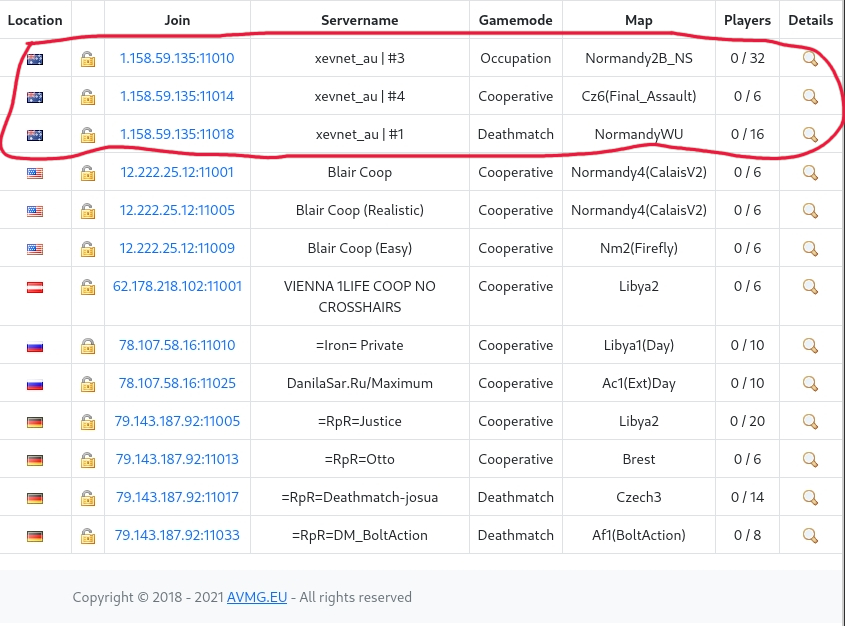845x626 pixels.
Task: Click Austrian flag beside Vienna server
Action: point(35,287)
